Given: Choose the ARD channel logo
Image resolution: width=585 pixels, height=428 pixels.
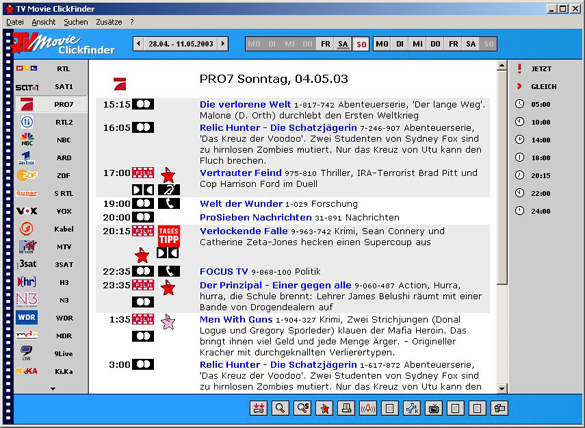Looking at the screenshot, I should coord(26,158).
